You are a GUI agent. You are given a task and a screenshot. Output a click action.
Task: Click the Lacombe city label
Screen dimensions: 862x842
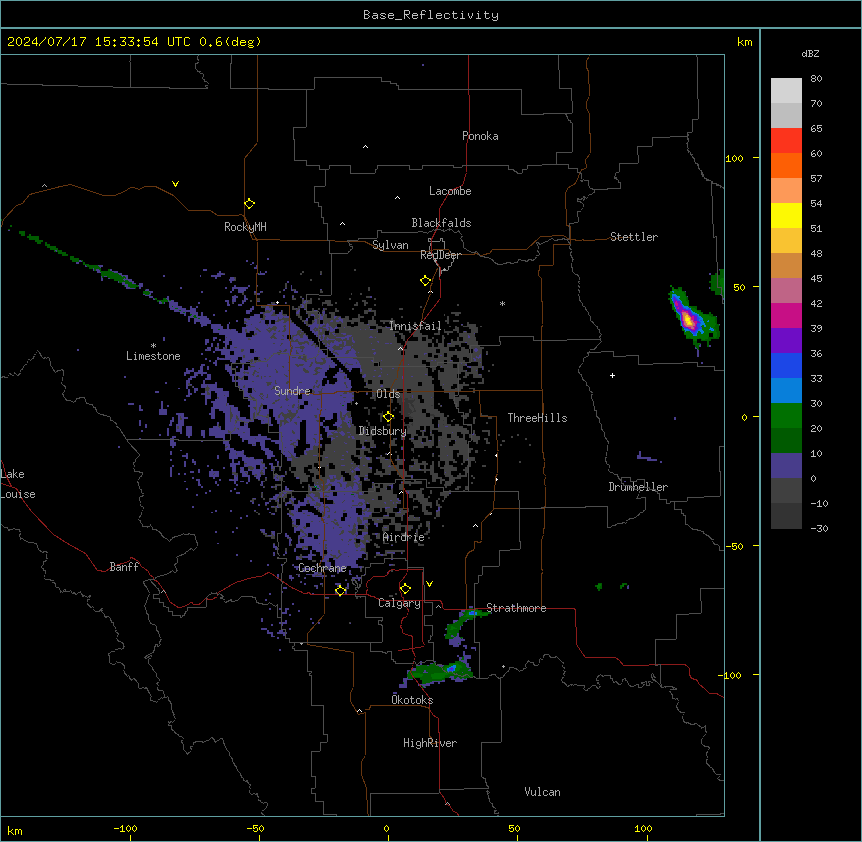pos(450,191)
